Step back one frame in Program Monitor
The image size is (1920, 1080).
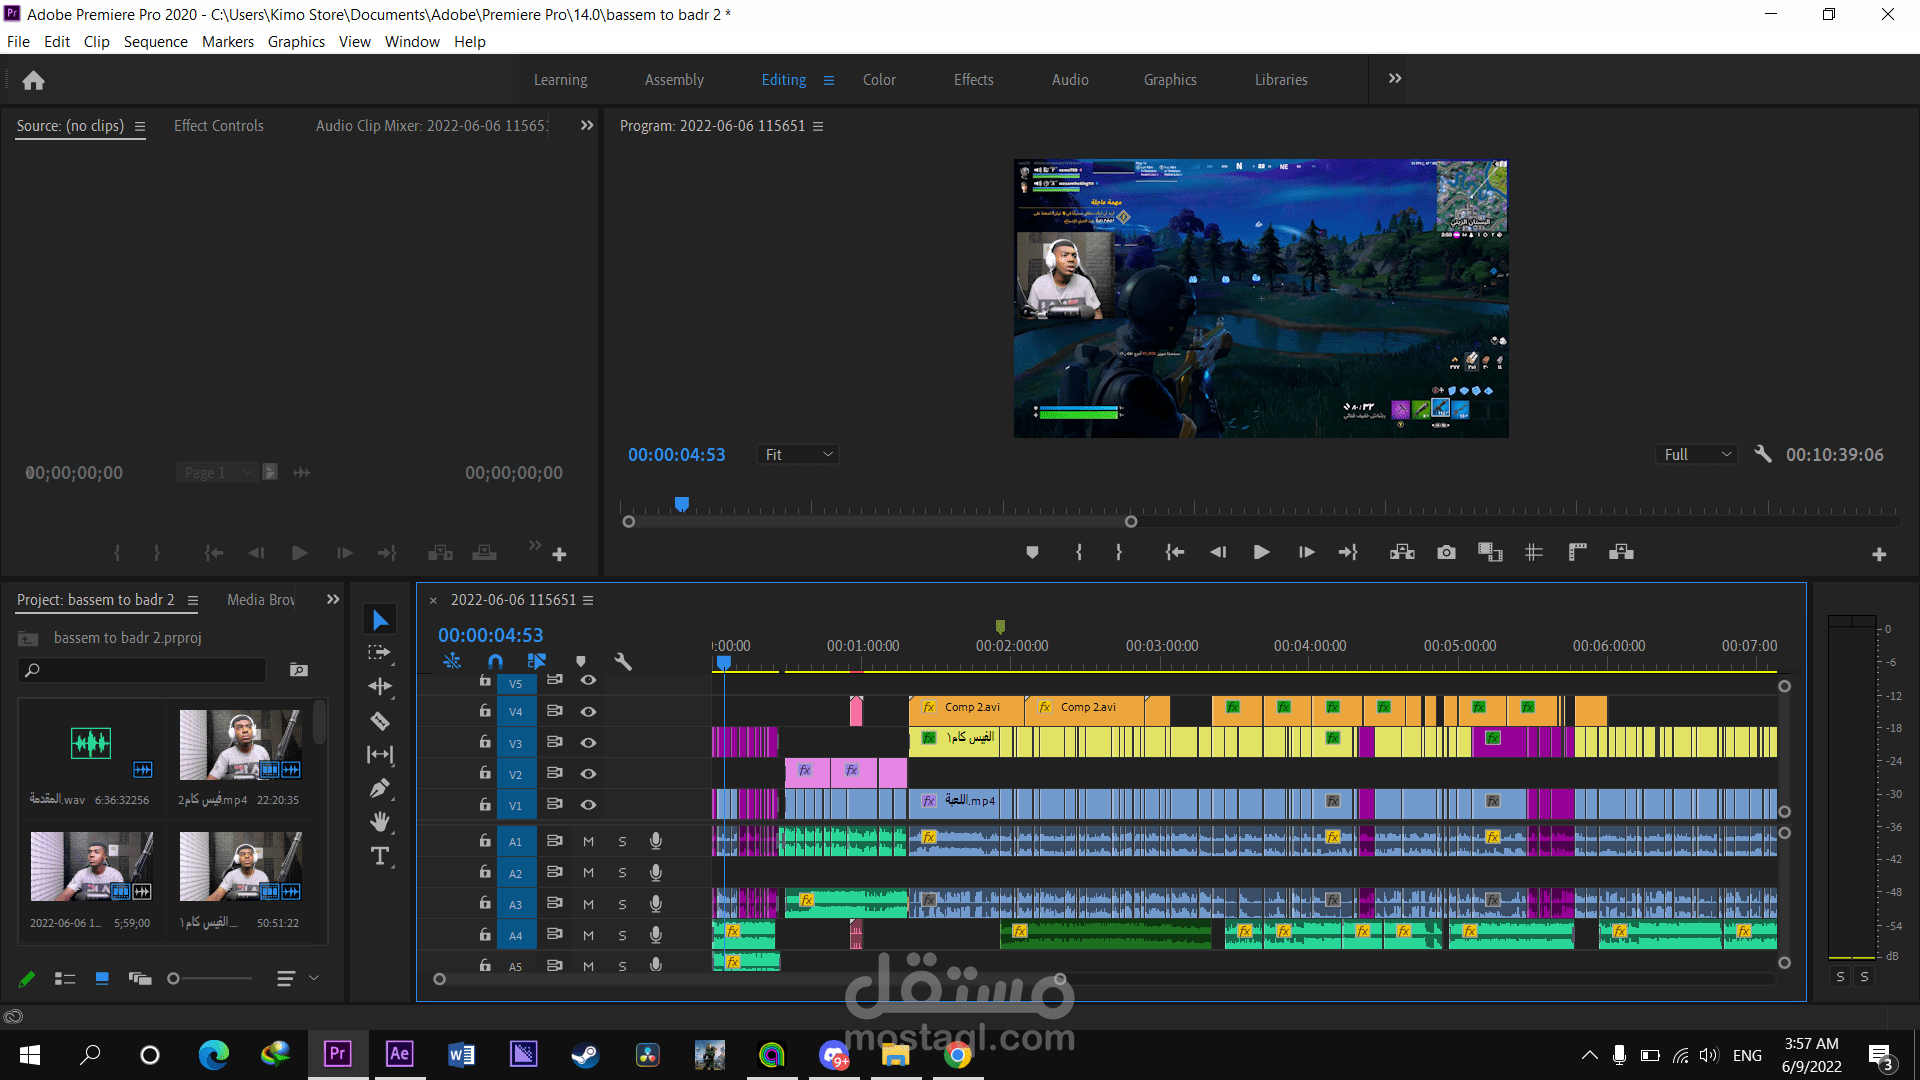1218,552
